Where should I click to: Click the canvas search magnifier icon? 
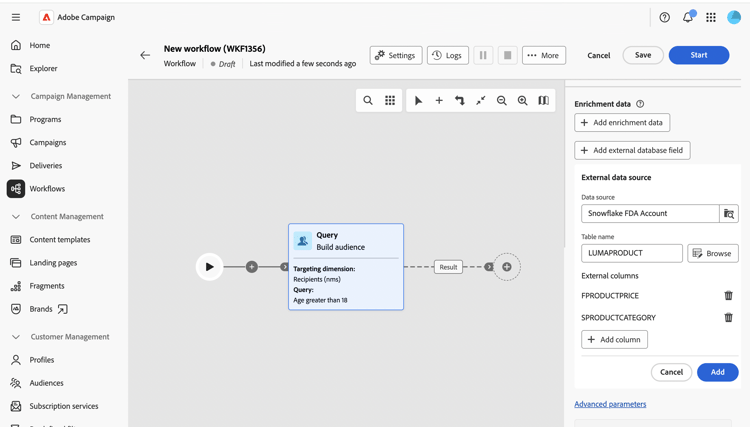click(368, 100)
